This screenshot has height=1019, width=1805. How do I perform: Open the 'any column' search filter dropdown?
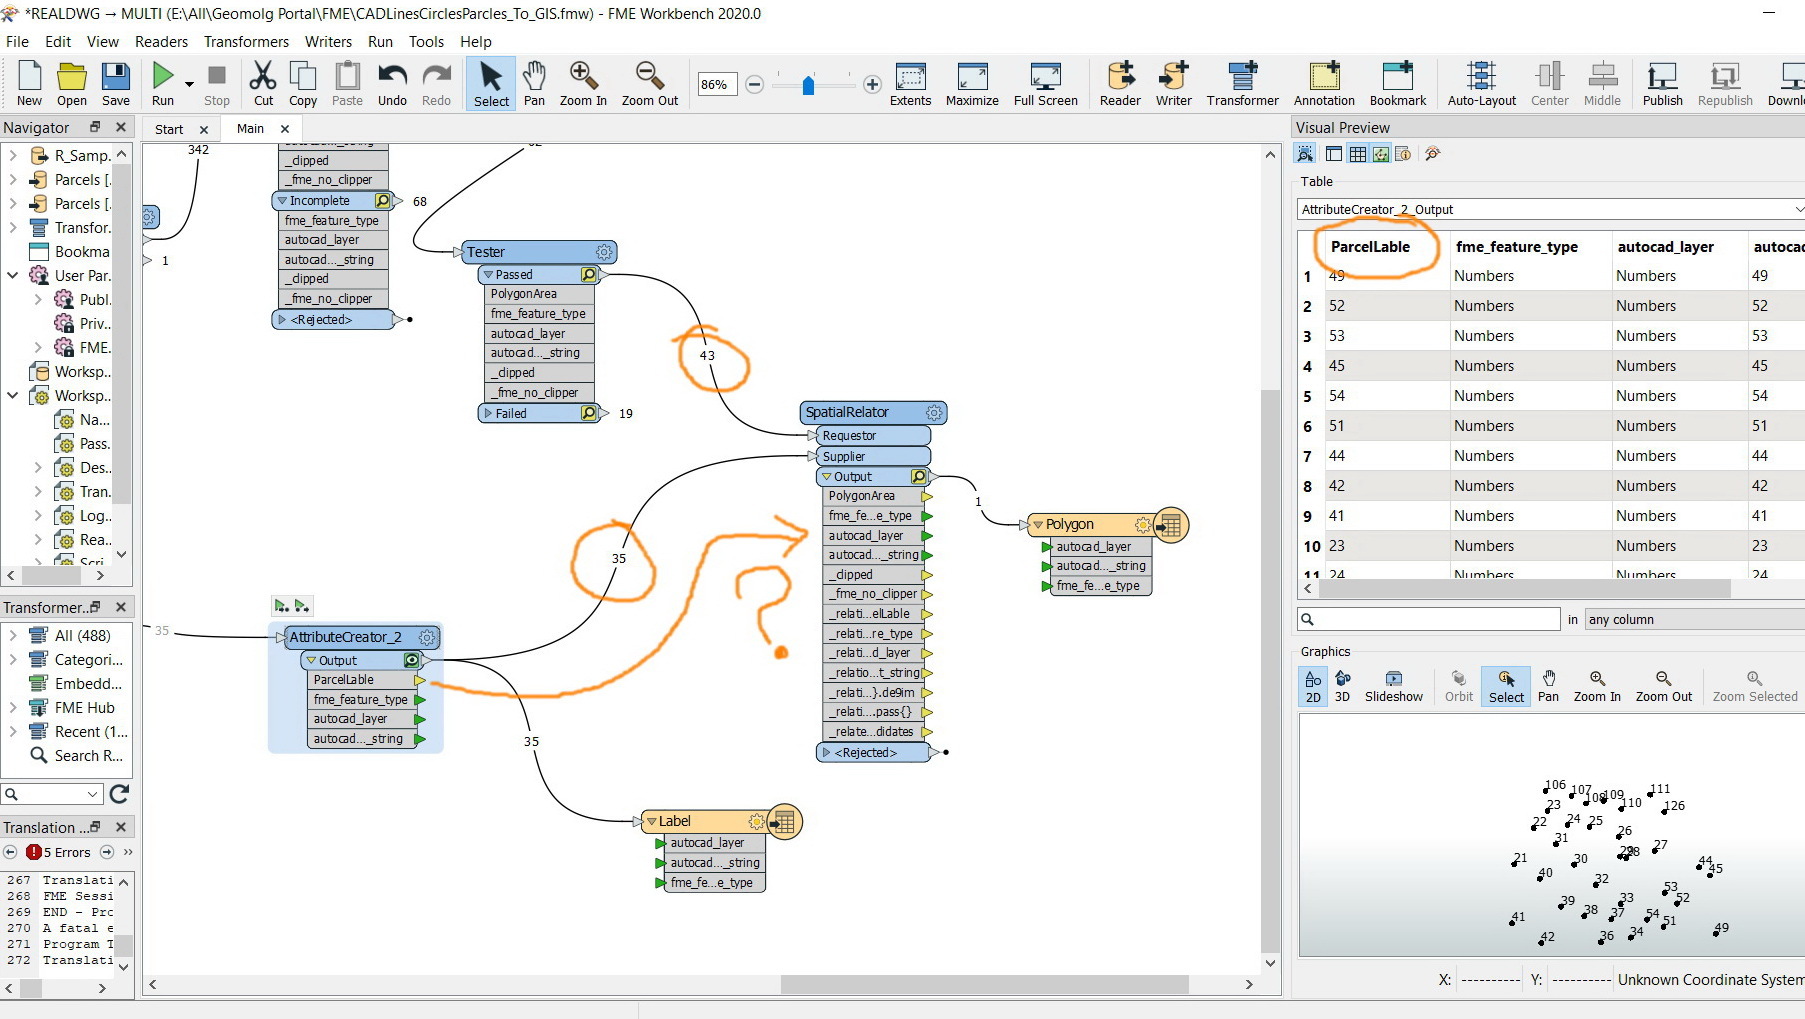1694,619
